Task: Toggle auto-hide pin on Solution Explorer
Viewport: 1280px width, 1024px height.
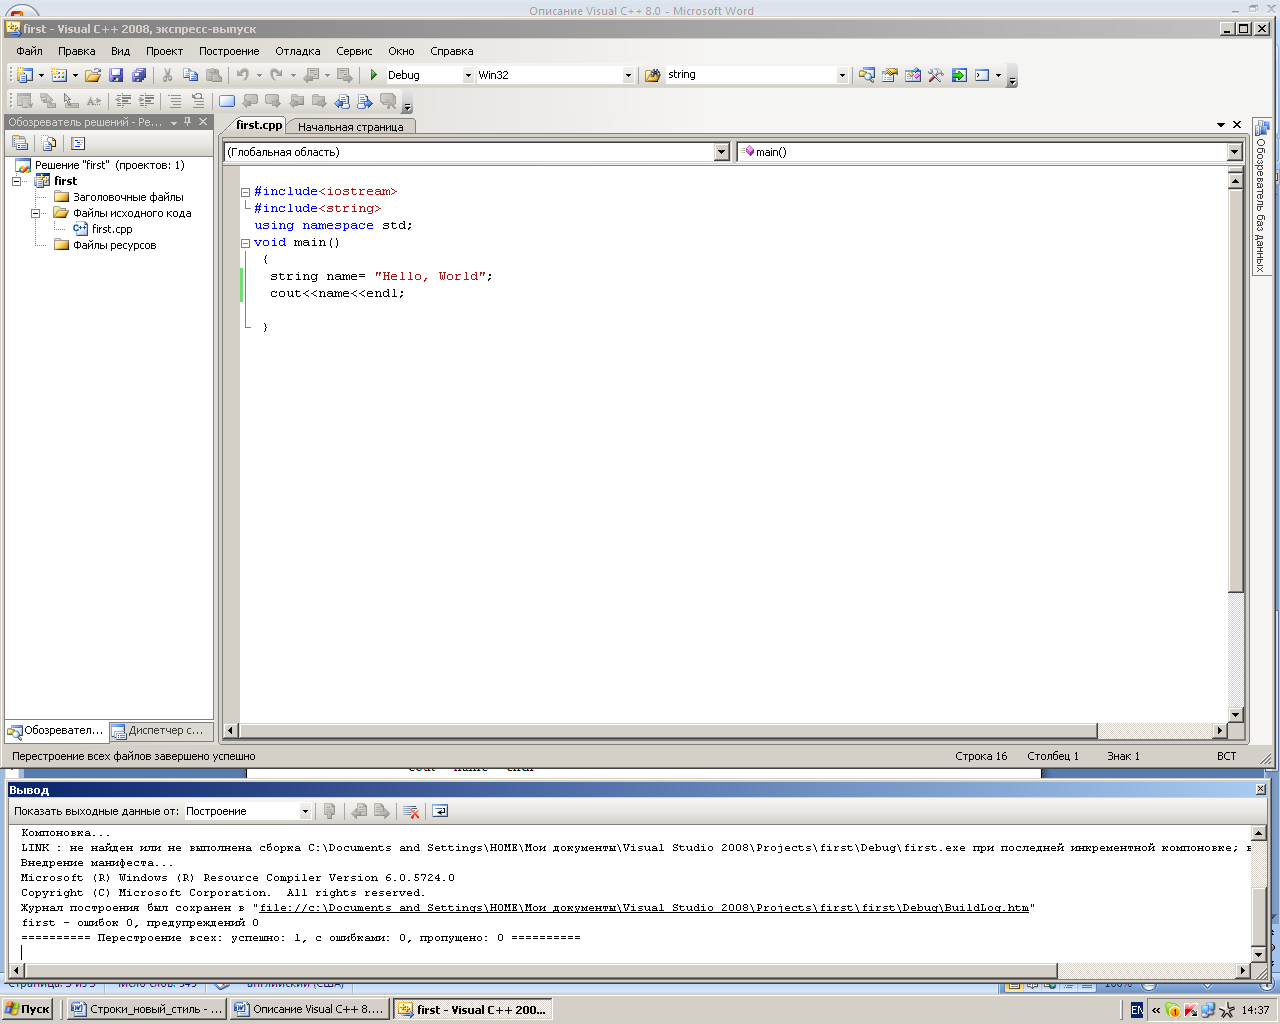Action: coord(188,122)
